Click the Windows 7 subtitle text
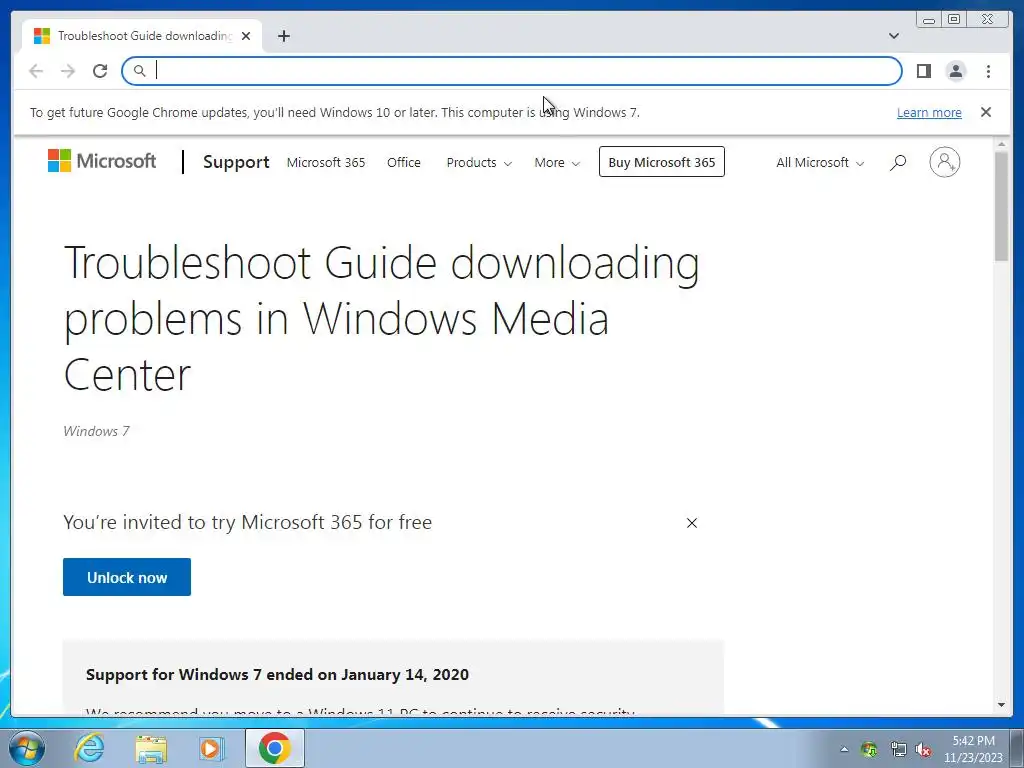 (x=97, y=431)
